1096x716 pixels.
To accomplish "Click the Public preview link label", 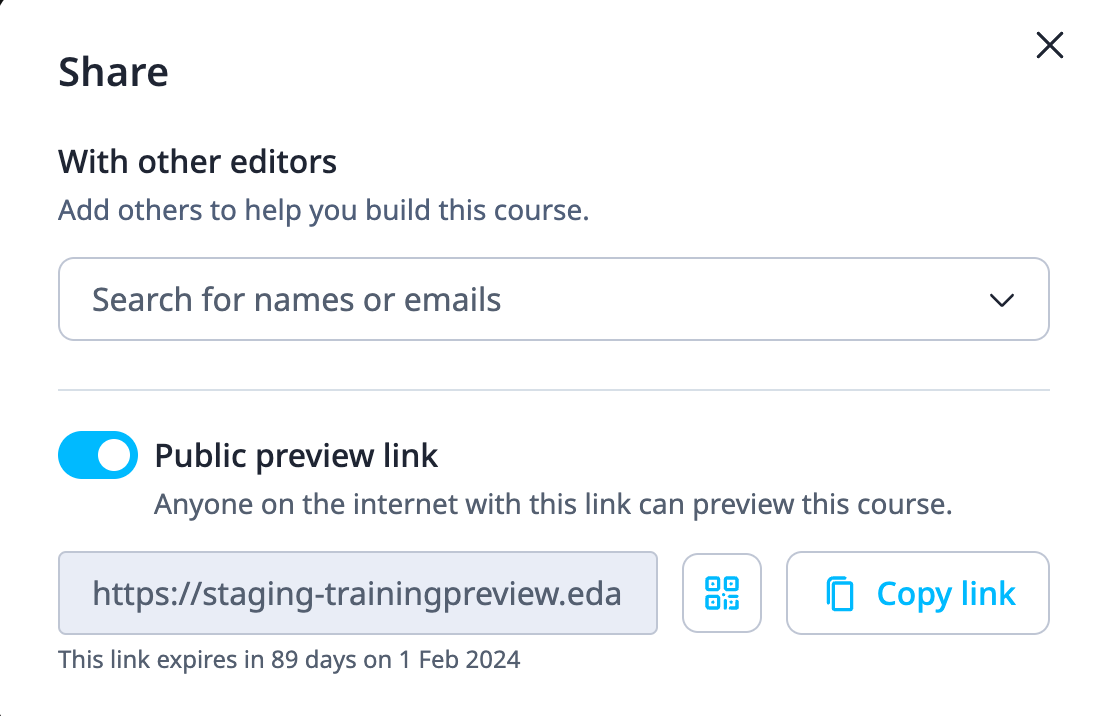I will [x=296, y=456].
